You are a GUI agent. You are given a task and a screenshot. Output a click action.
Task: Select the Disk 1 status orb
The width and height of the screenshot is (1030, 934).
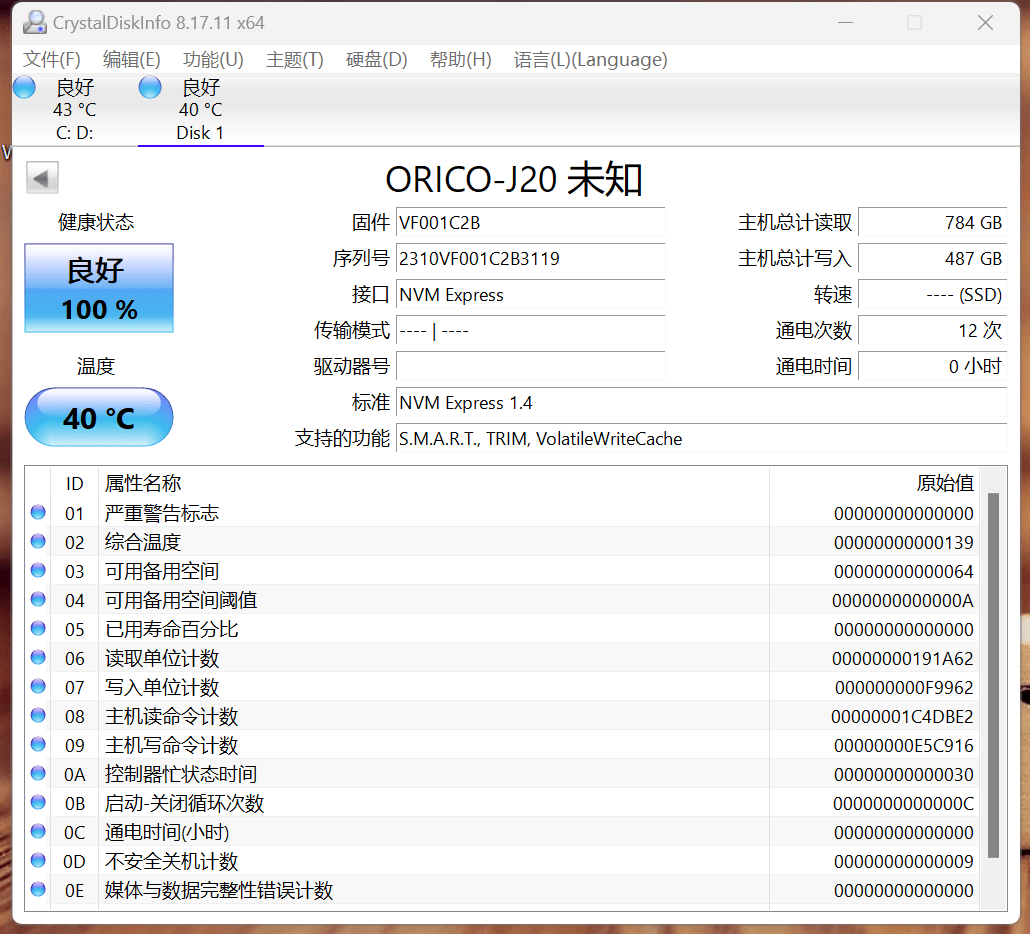(150, 87)
